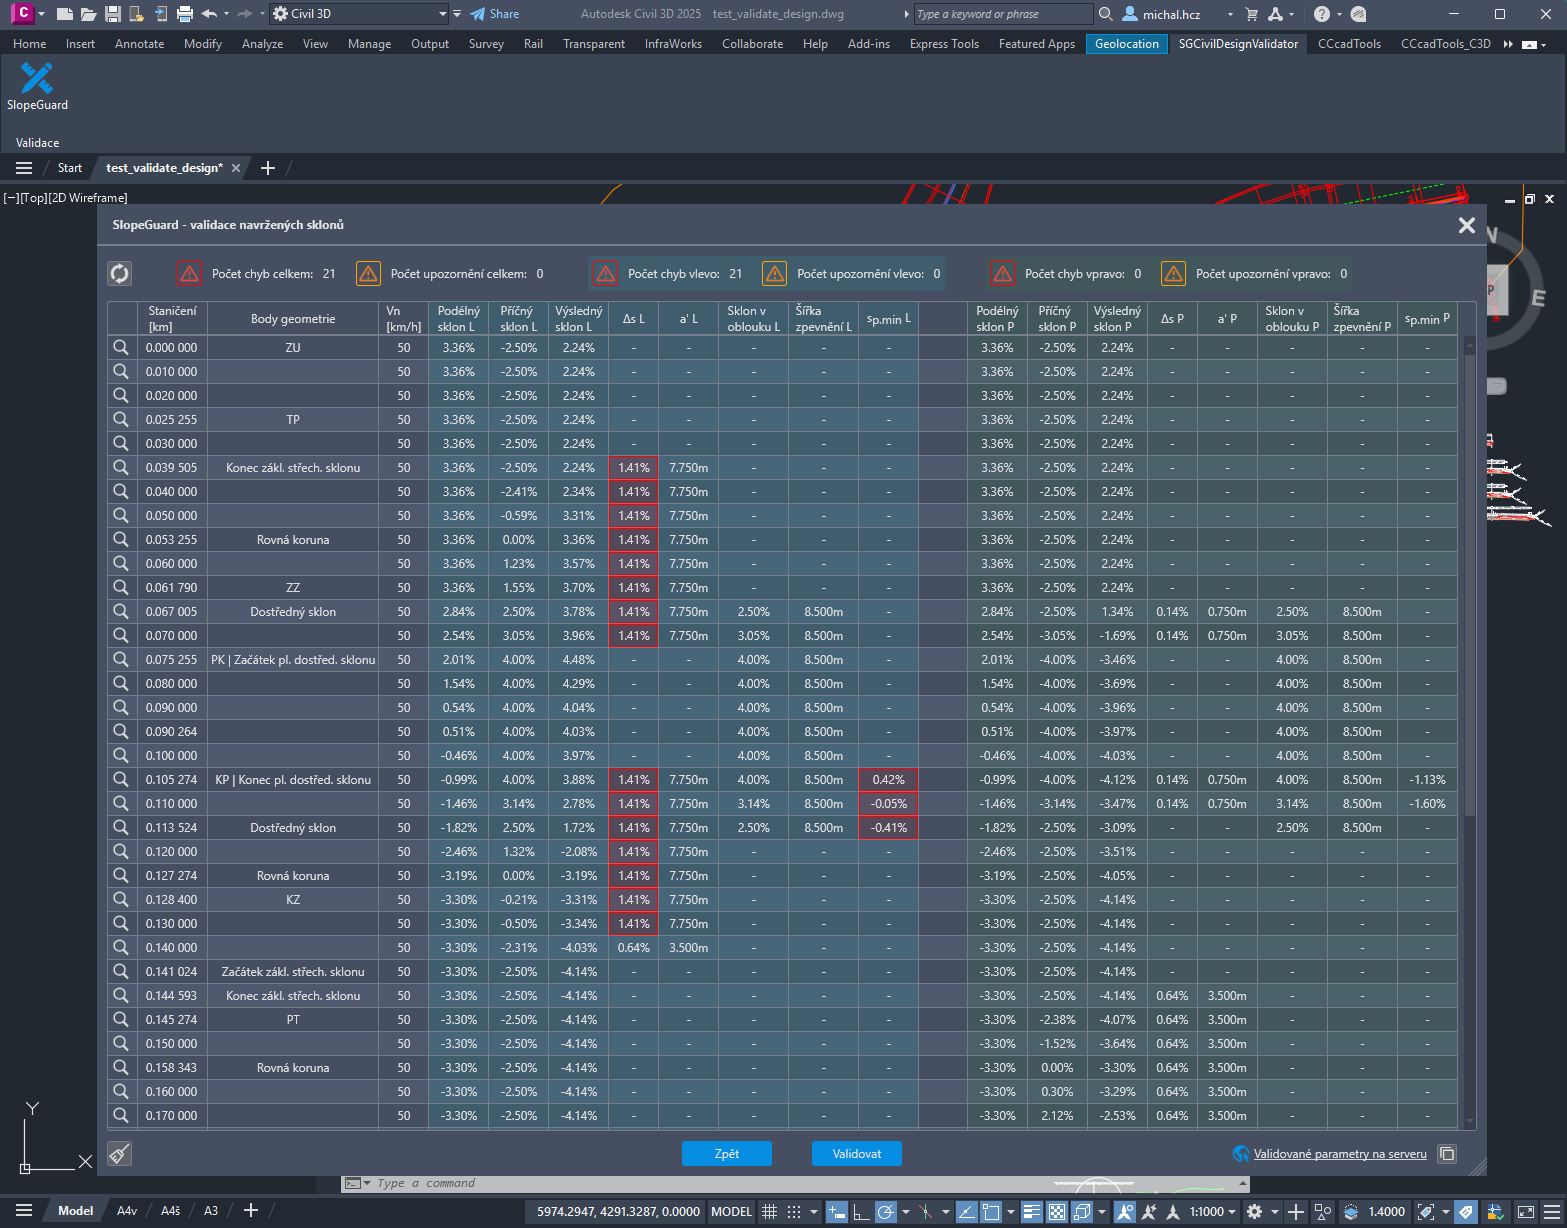Click the Save icon in quick access toolbar
The image size is (1567, 1228).
[x=112, y=14]
